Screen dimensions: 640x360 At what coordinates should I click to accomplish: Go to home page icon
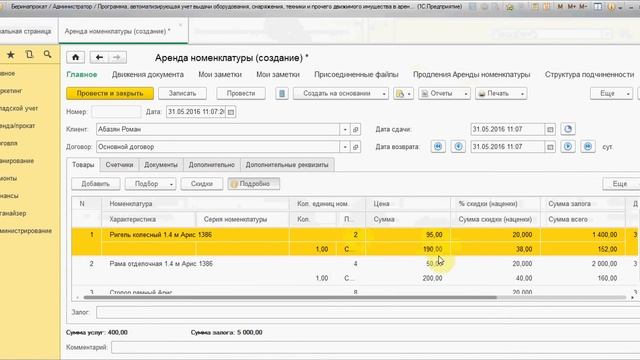[76, 57]
